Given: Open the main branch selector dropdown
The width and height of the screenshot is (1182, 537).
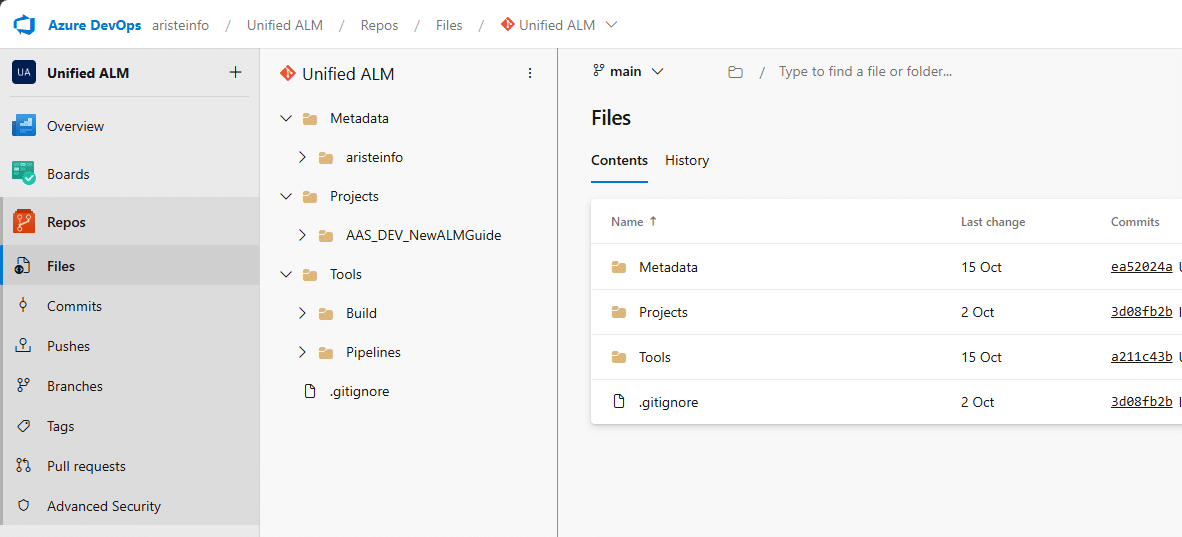Looking at the screenshot, I should [x=628, y=72].
